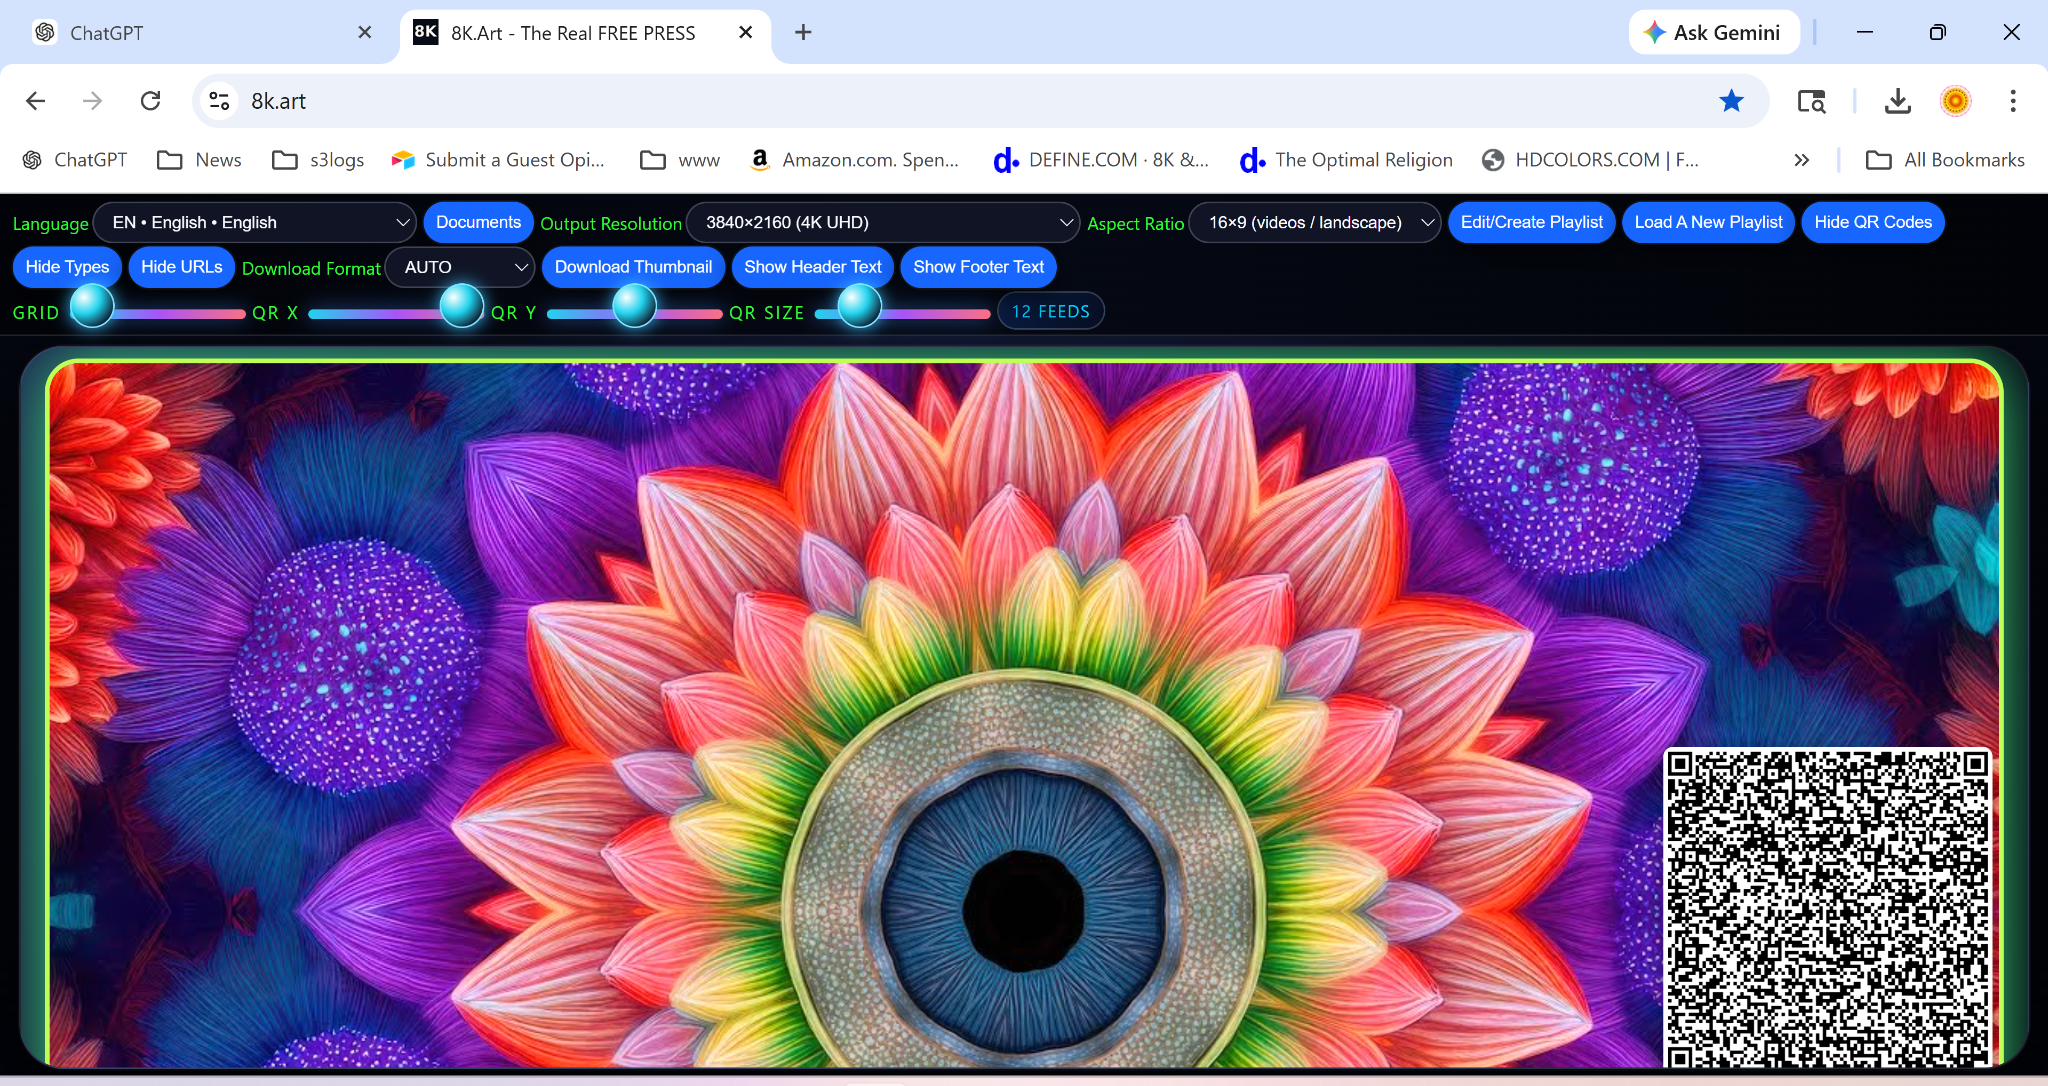Click the QR Y slider knob
The width and height of the screenshot is (2048, 1086).
pyautogui.click(x=634, y=306)
